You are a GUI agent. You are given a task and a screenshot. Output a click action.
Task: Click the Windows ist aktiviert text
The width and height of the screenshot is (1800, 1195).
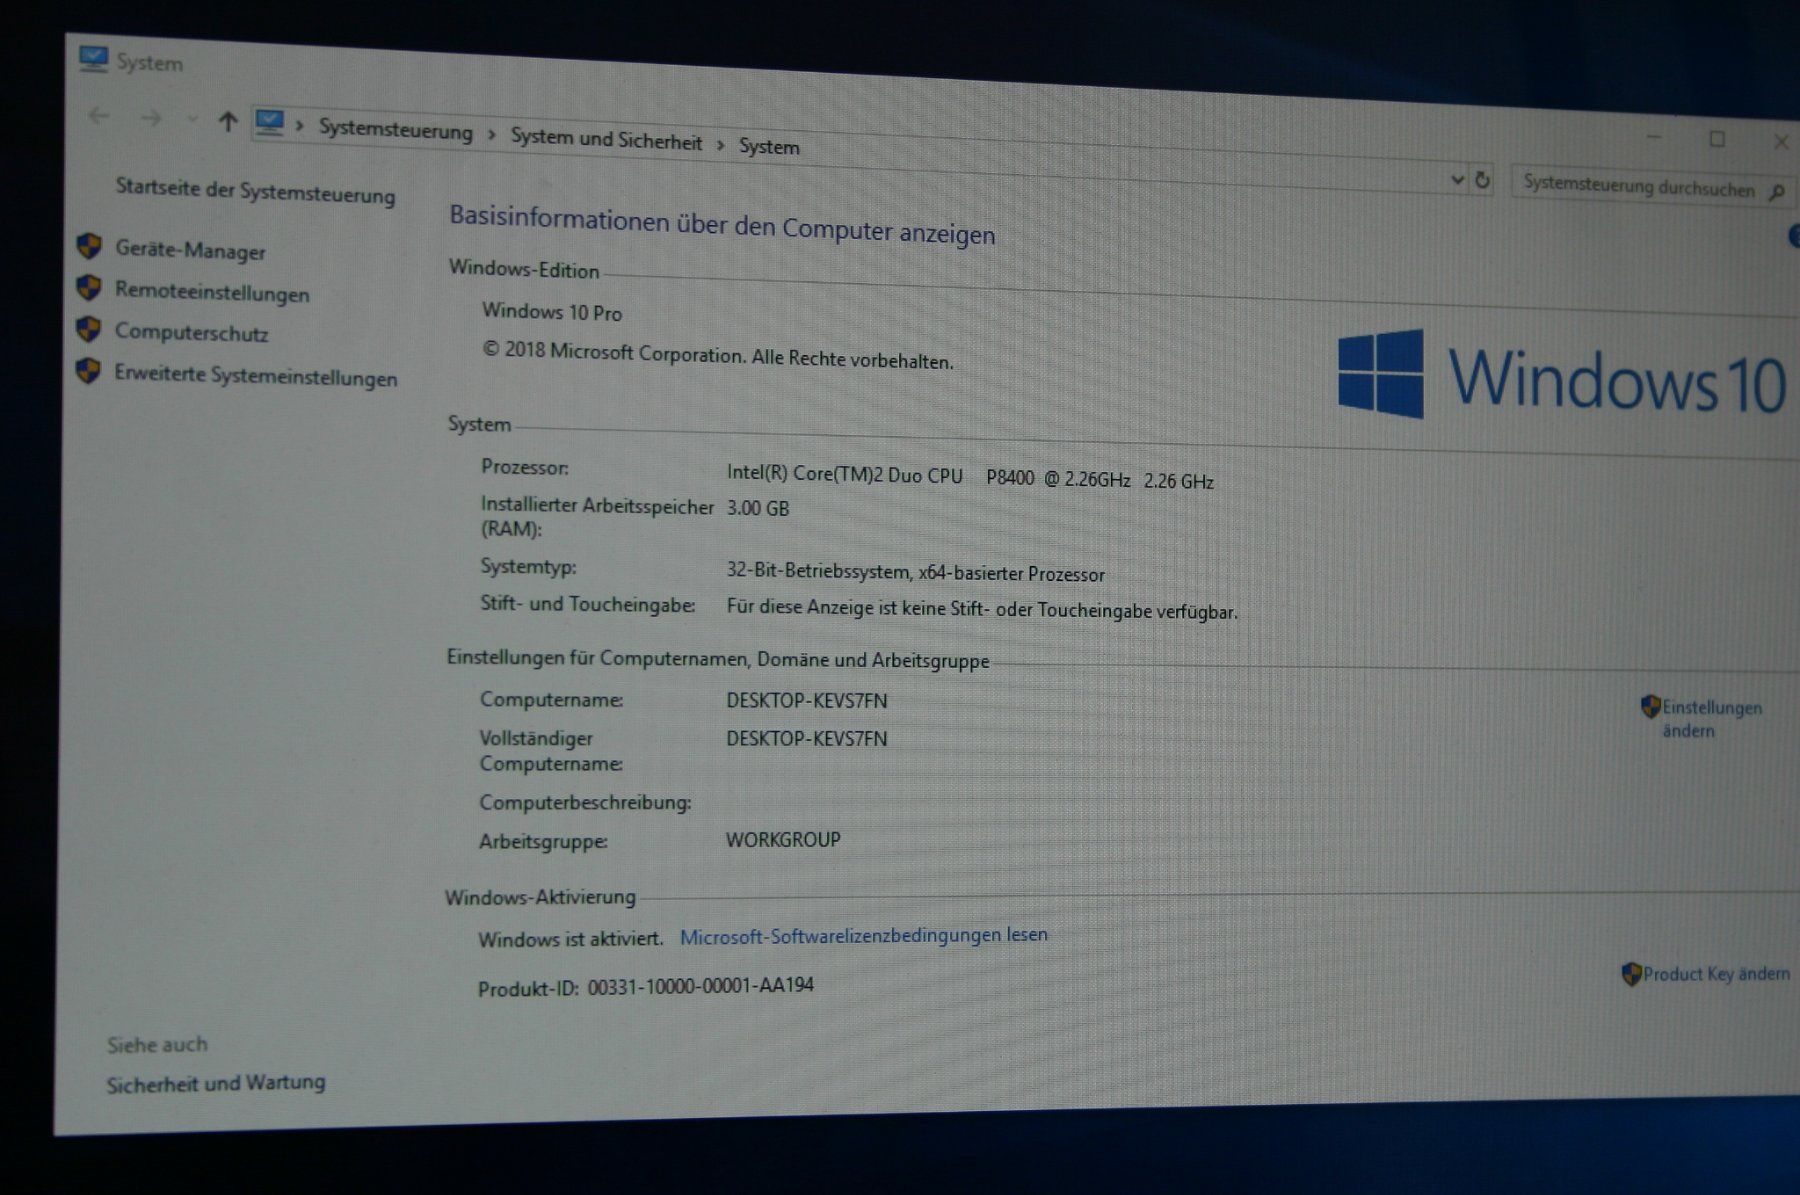tap(571, 939)
